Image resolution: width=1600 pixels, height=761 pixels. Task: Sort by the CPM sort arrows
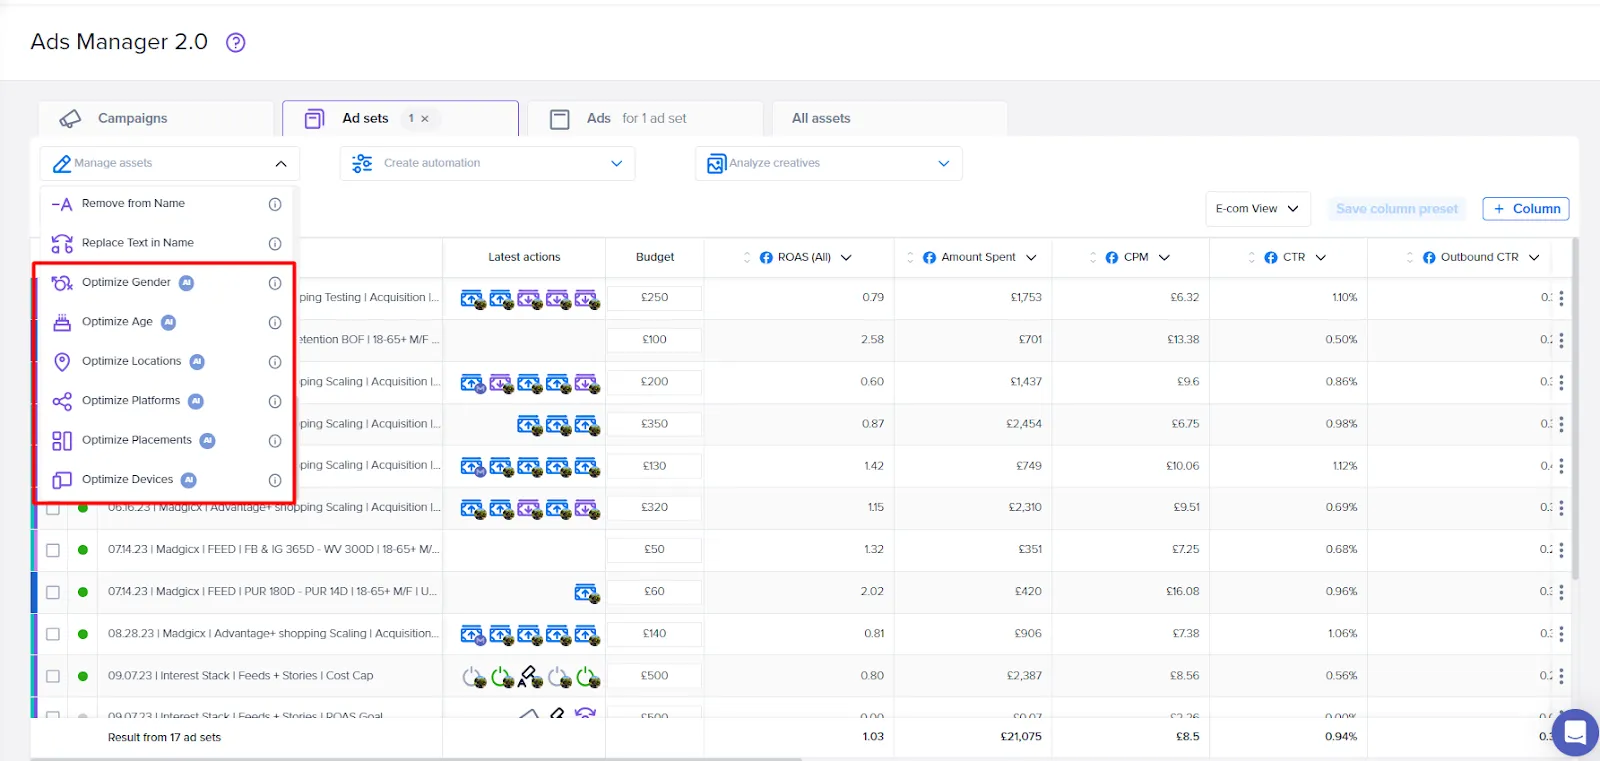click(x=1093, y=258)
